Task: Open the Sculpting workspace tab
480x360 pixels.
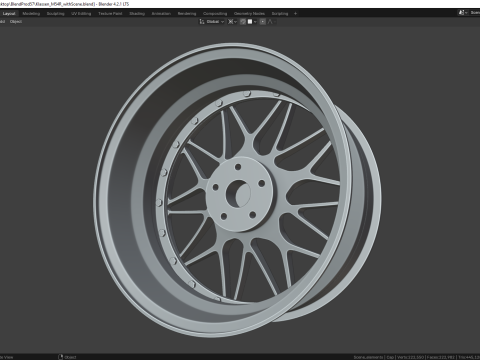Action: coord(55,14)
